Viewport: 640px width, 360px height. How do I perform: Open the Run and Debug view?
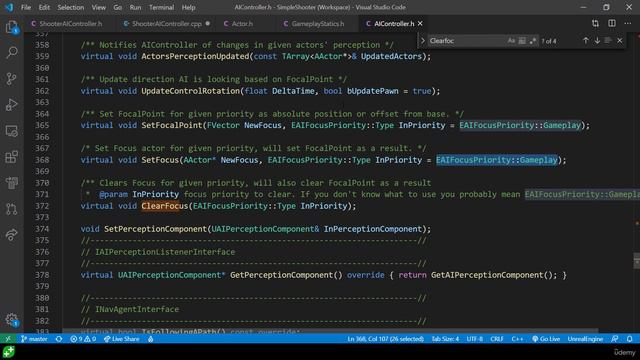[x=12, y=104]
